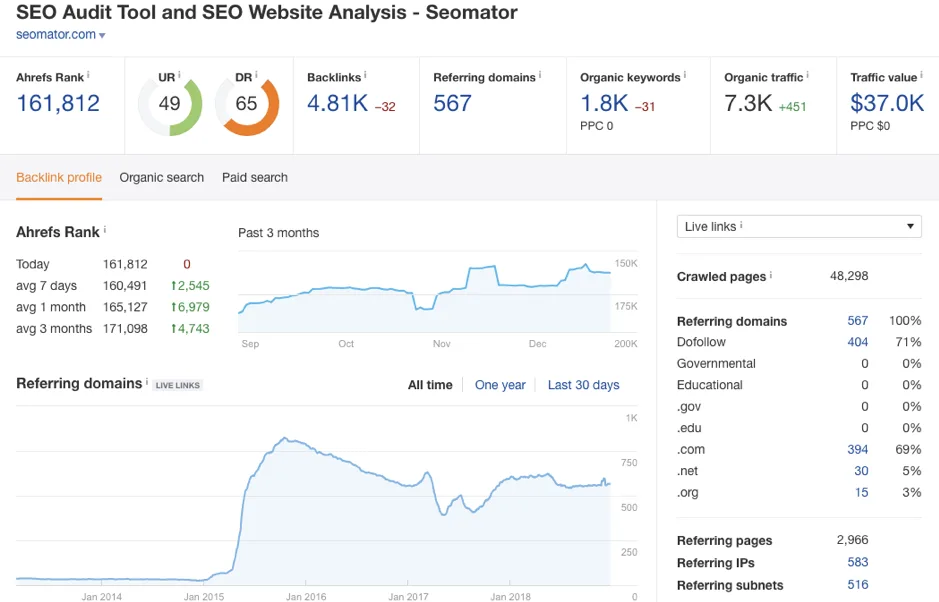Viewport: 939px width, 602px height.
Task: Open the Paid search tab
Action: (x=255, y=177)
